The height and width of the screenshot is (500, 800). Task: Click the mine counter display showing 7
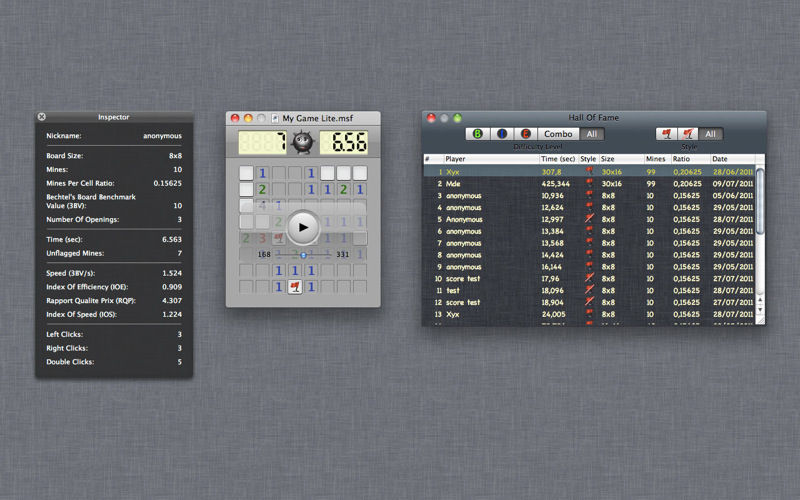pos(262,142)
